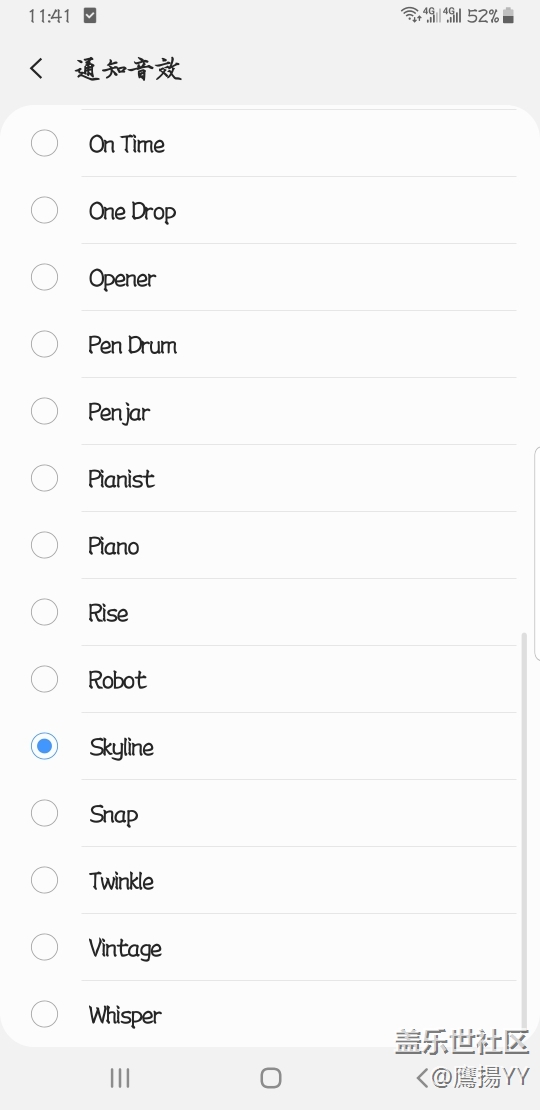
Task: Choose the Snap notification sound
Action: coord(270,813)
